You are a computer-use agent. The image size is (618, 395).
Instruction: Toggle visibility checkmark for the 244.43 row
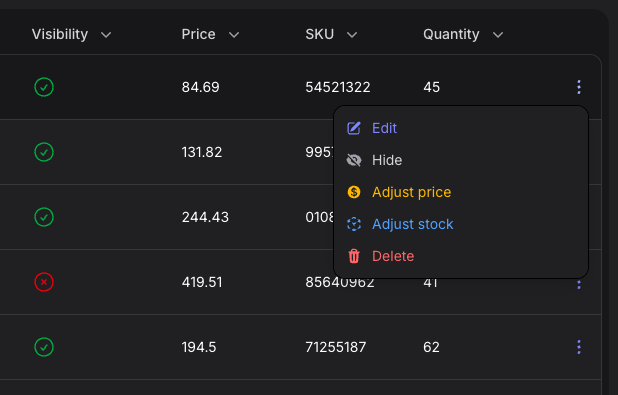click(x=44, y=217)
